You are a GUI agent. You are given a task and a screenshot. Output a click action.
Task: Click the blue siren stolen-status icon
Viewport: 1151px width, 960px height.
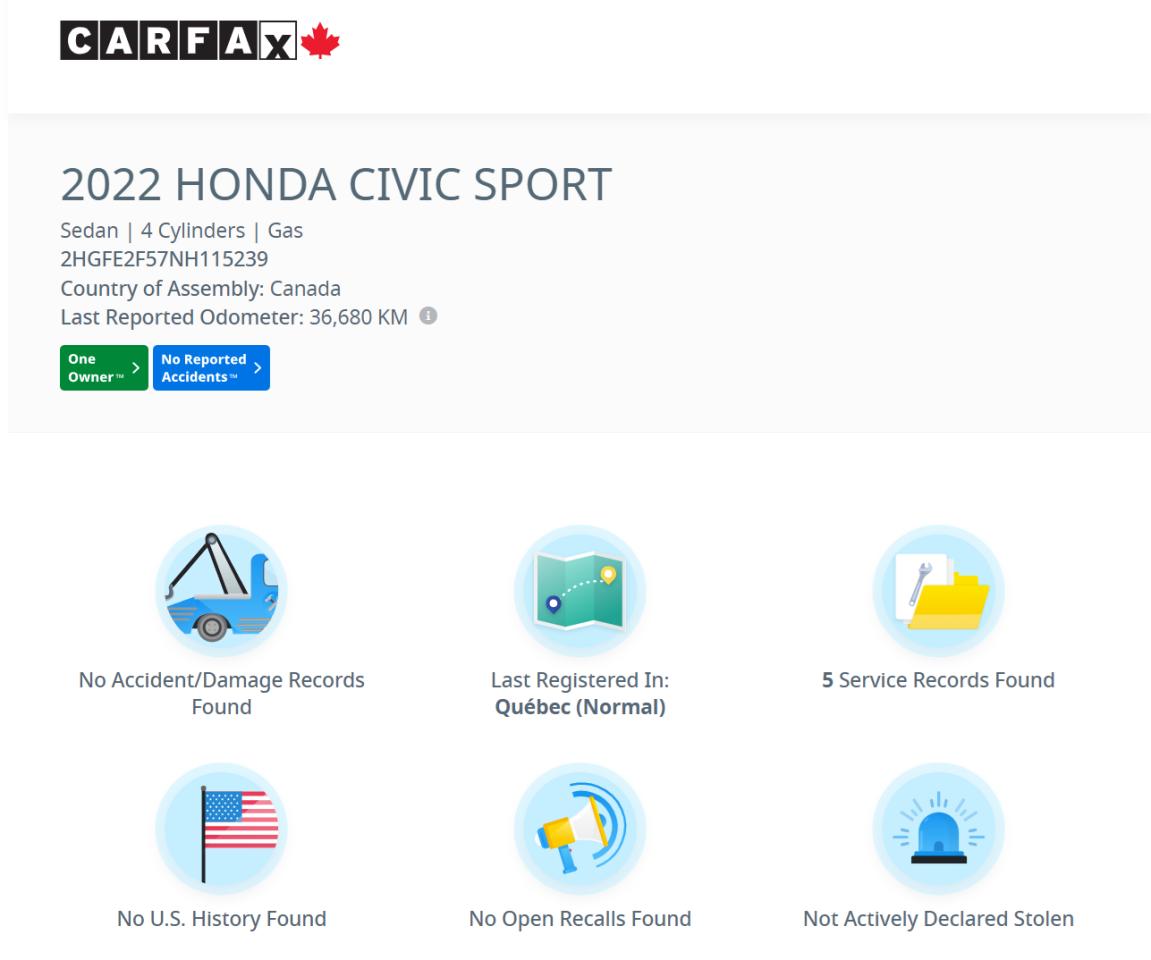point(938,829)
